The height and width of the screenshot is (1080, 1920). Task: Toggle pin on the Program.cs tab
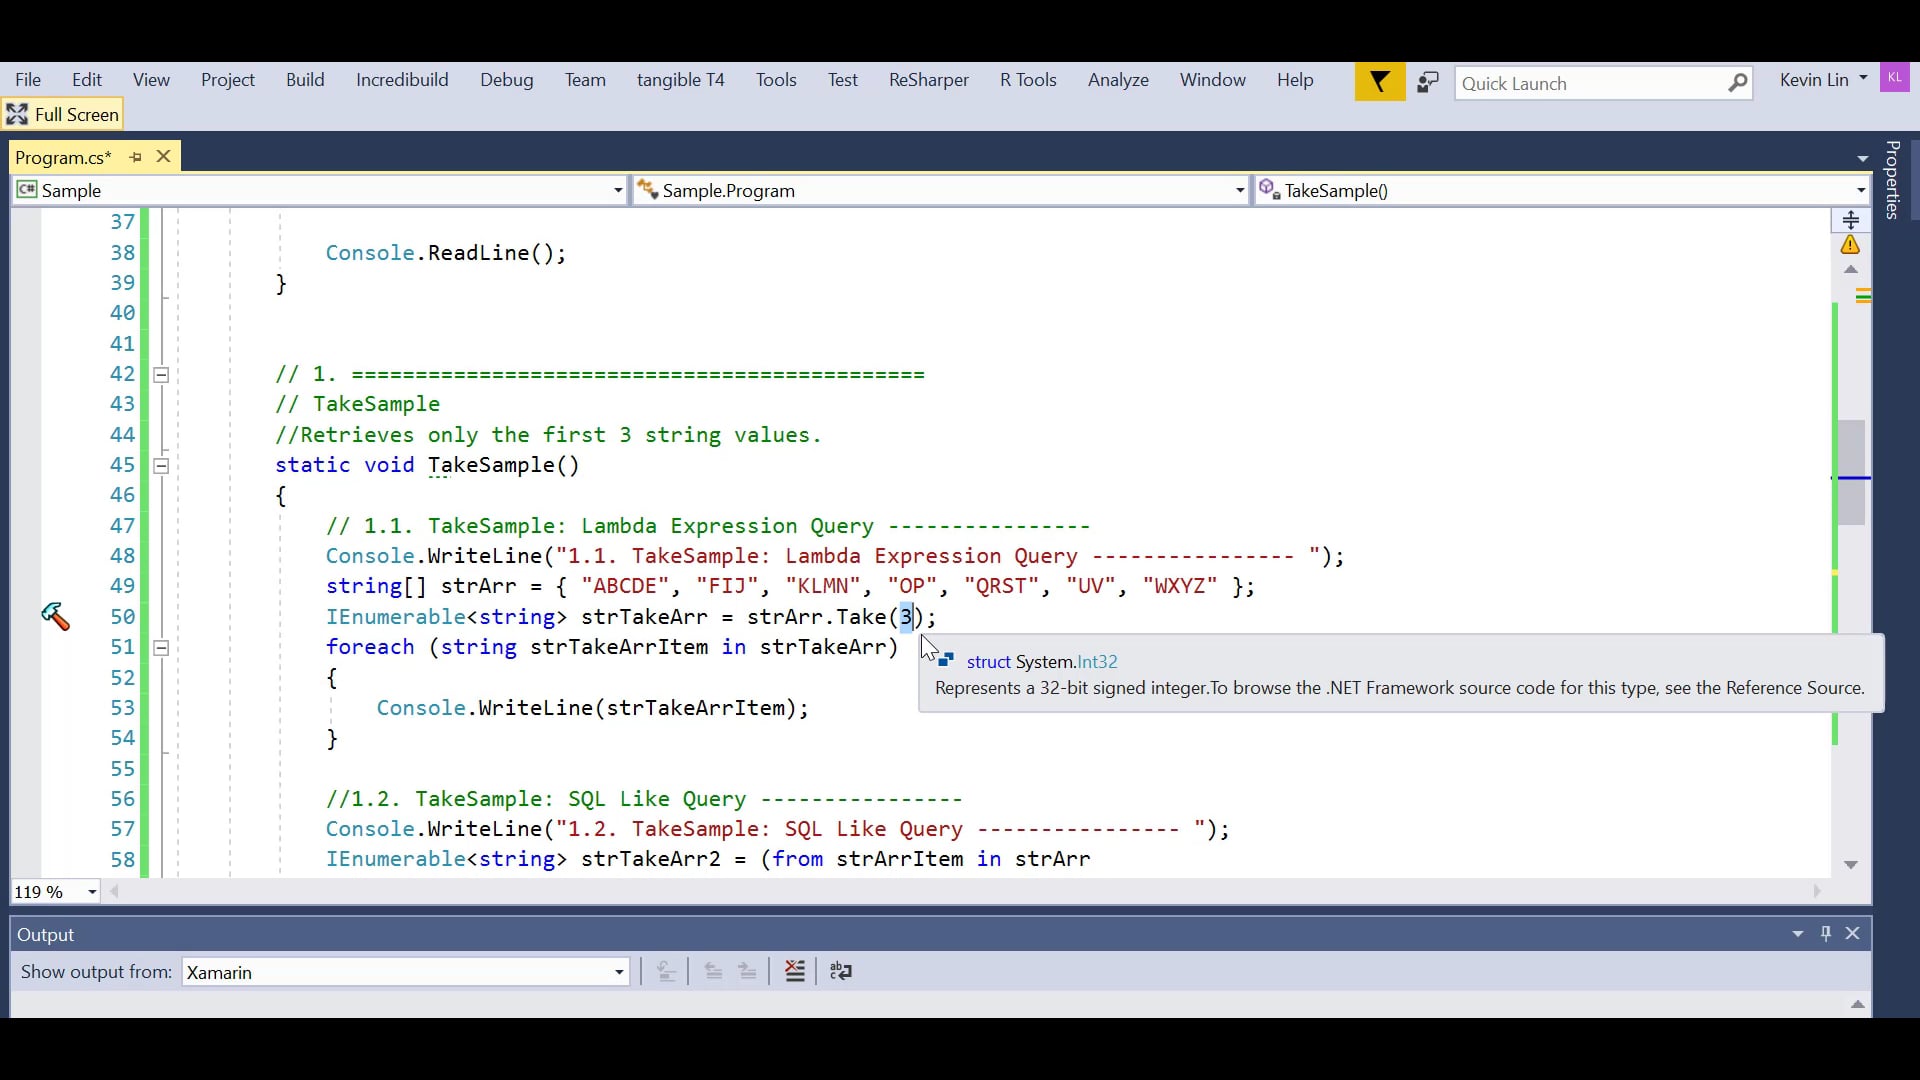pyautogui.click(x=136, y=157)
